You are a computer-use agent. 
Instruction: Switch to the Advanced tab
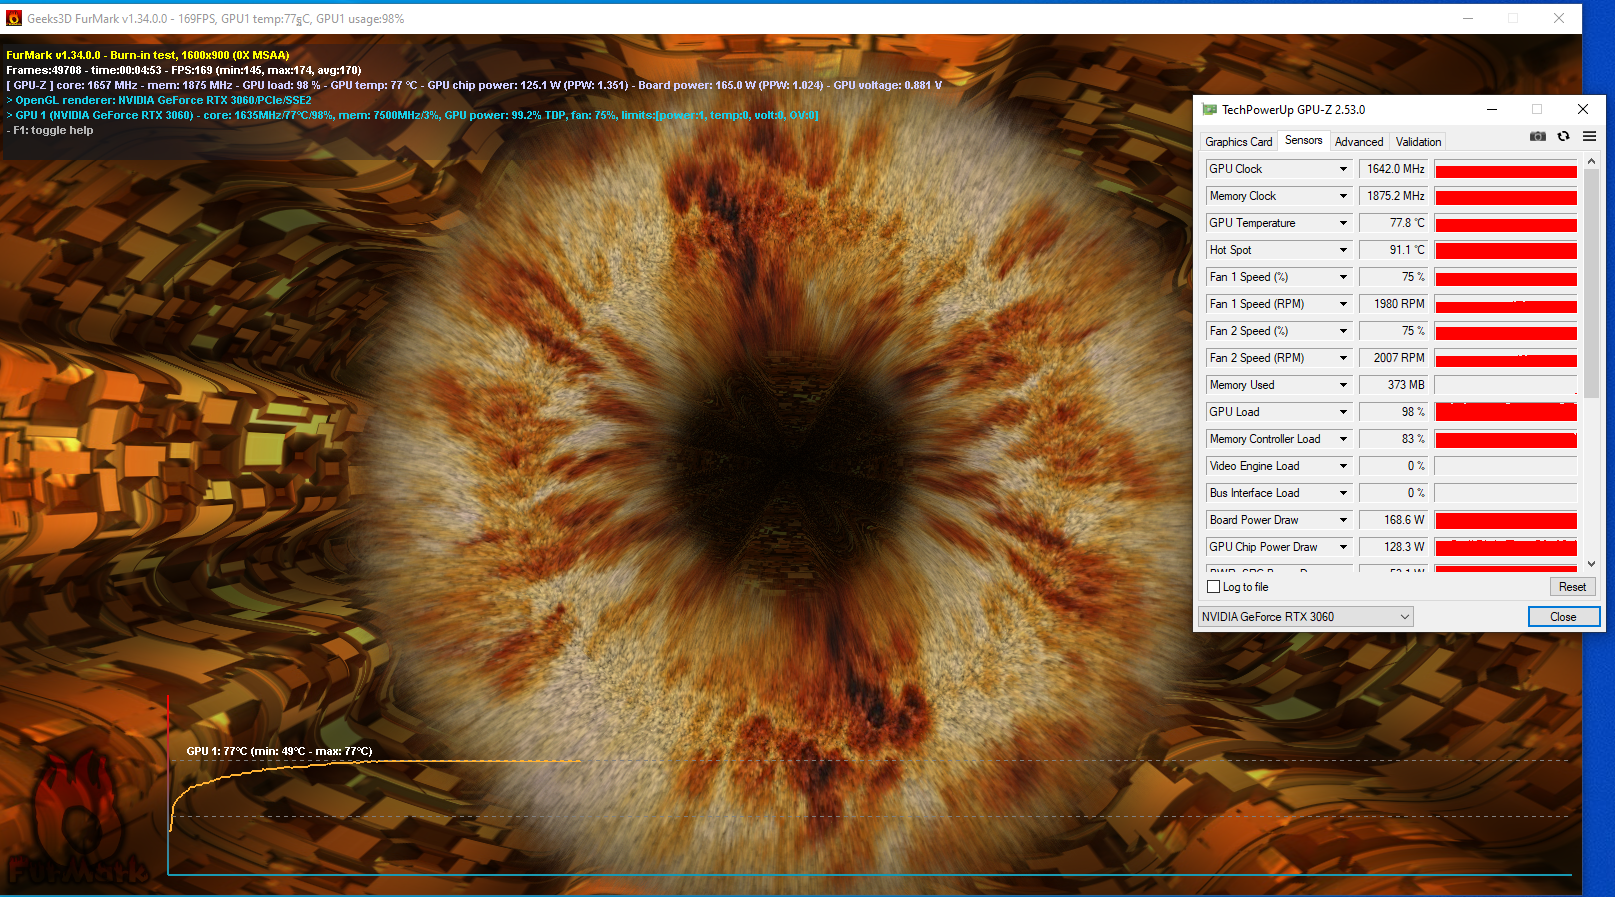coord(1358,142)
